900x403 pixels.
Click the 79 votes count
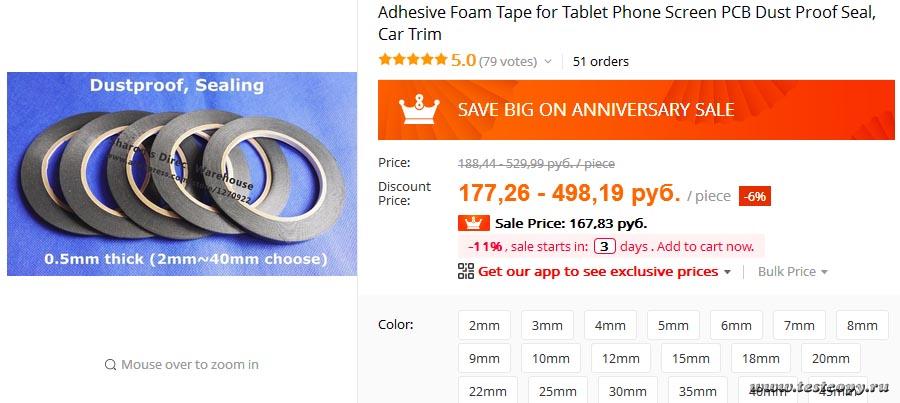(x=508, y=62)
